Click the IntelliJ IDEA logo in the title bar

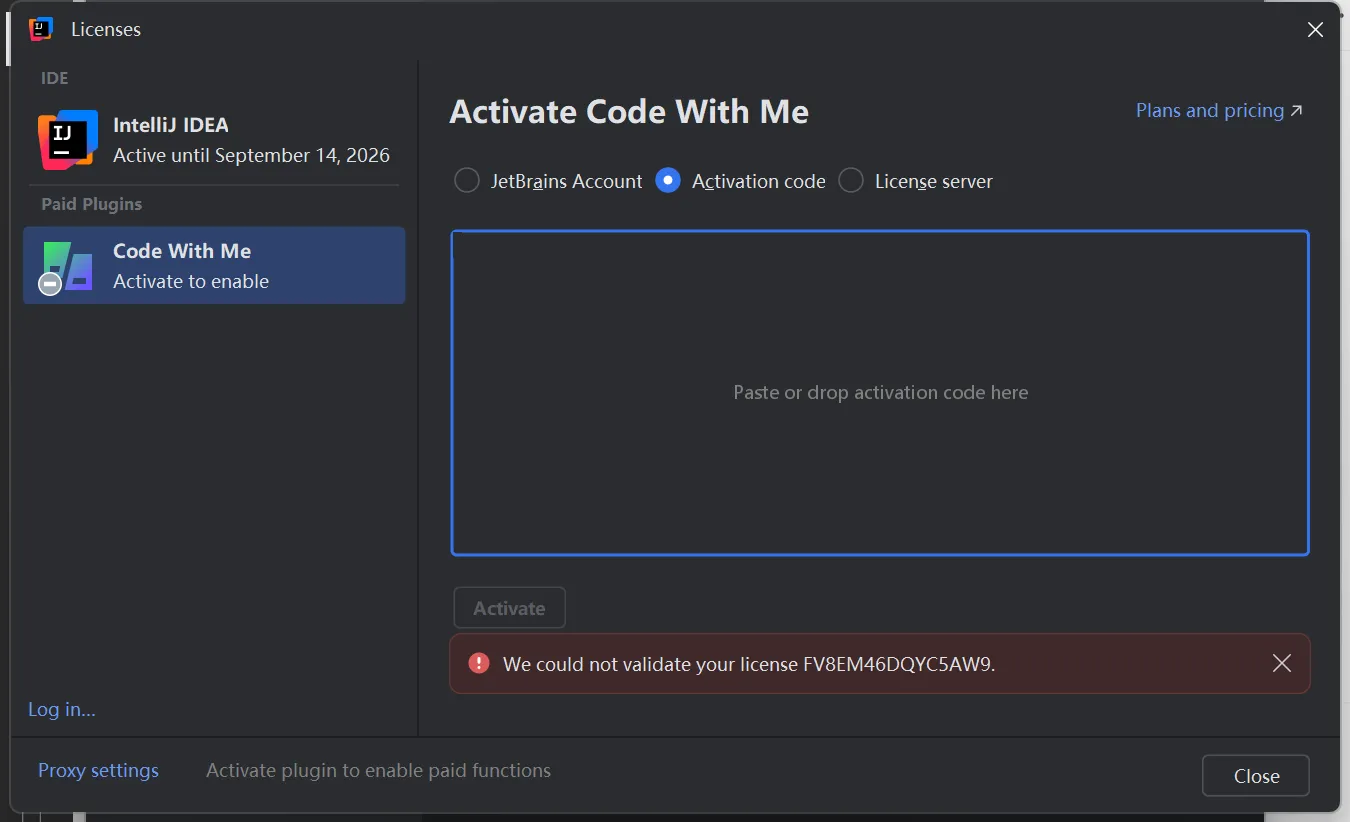[x=41, y=29]
